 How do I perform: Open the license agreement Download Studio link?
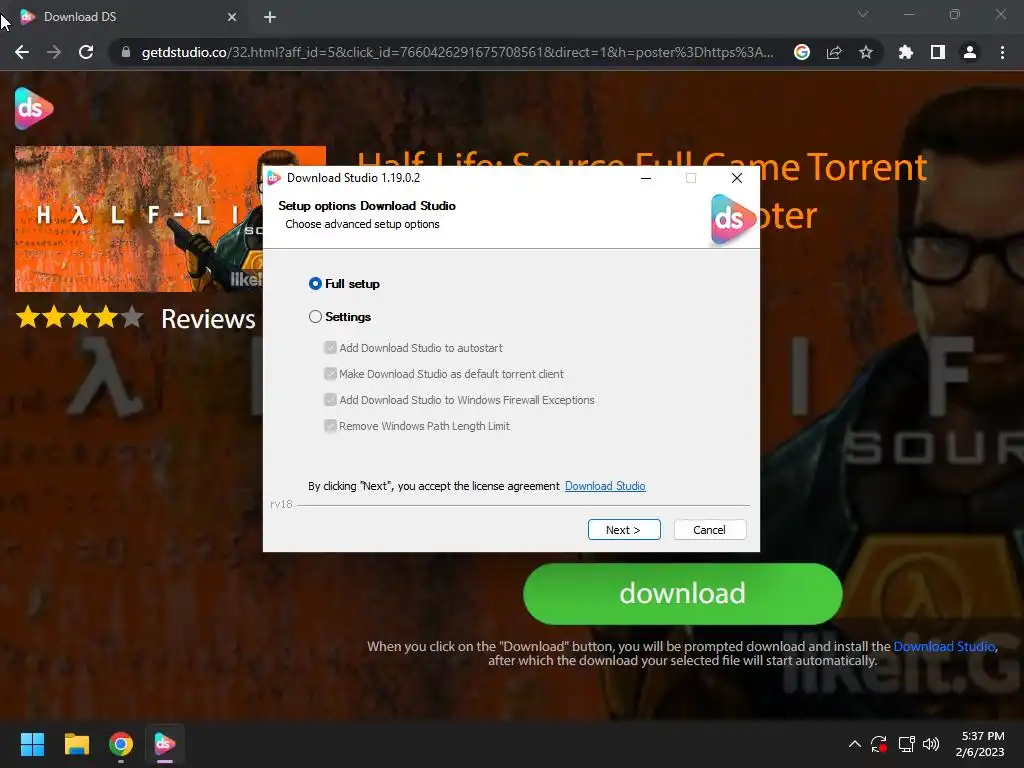(605, 486)
